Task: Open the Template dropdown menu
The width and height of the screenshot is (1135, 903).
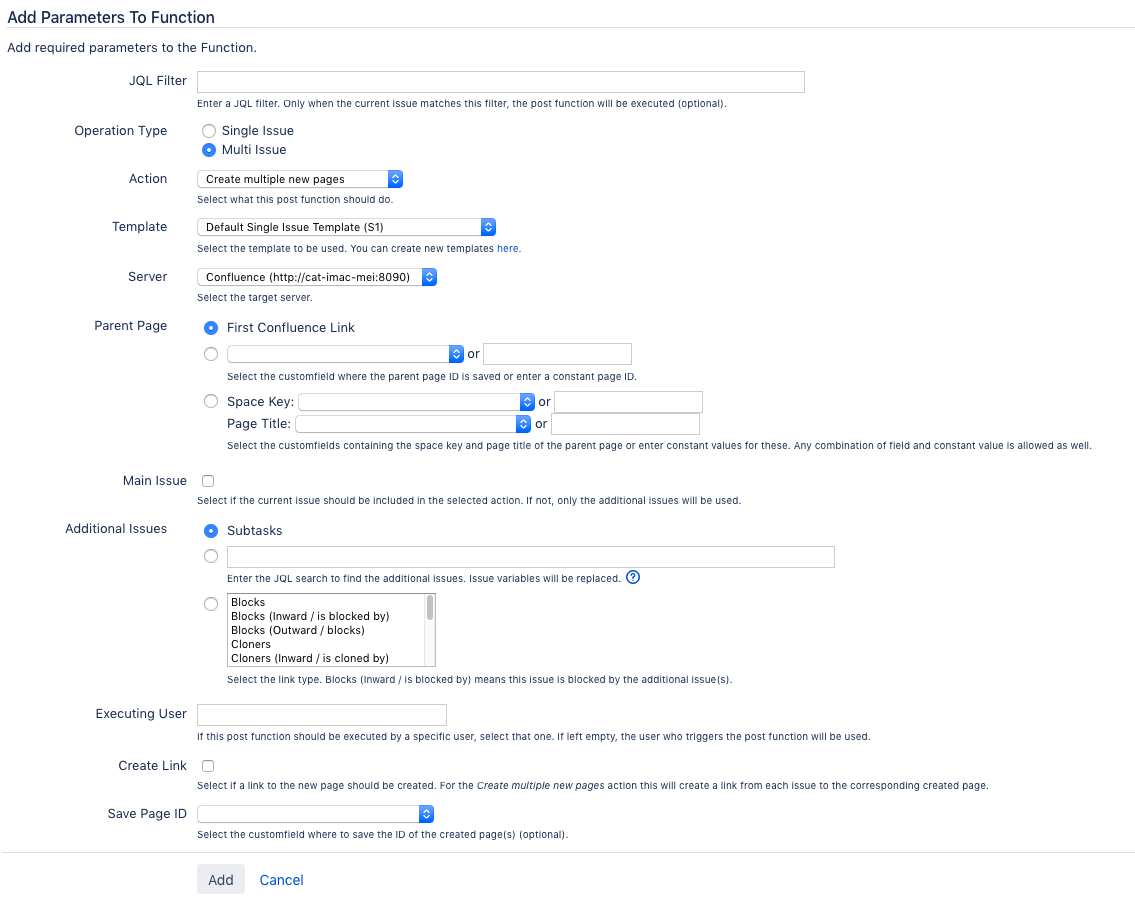Action: tap(346, 227)
